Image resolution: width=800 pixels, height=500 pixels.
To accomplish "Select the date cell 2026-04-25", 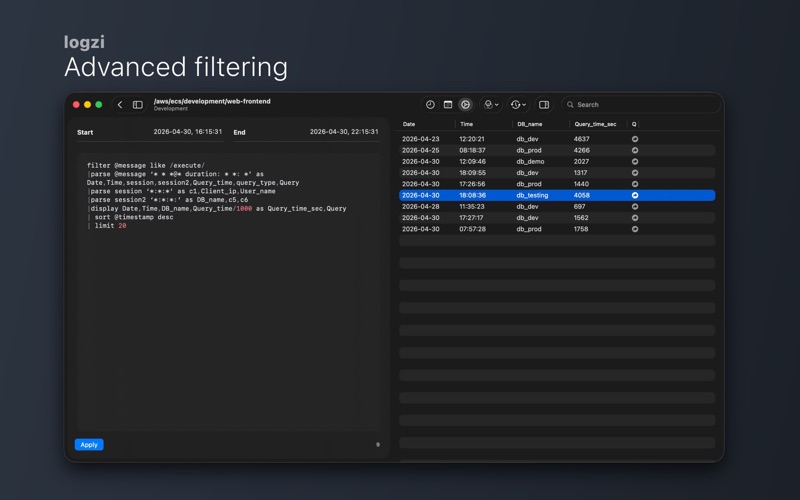I will (420, 151).
